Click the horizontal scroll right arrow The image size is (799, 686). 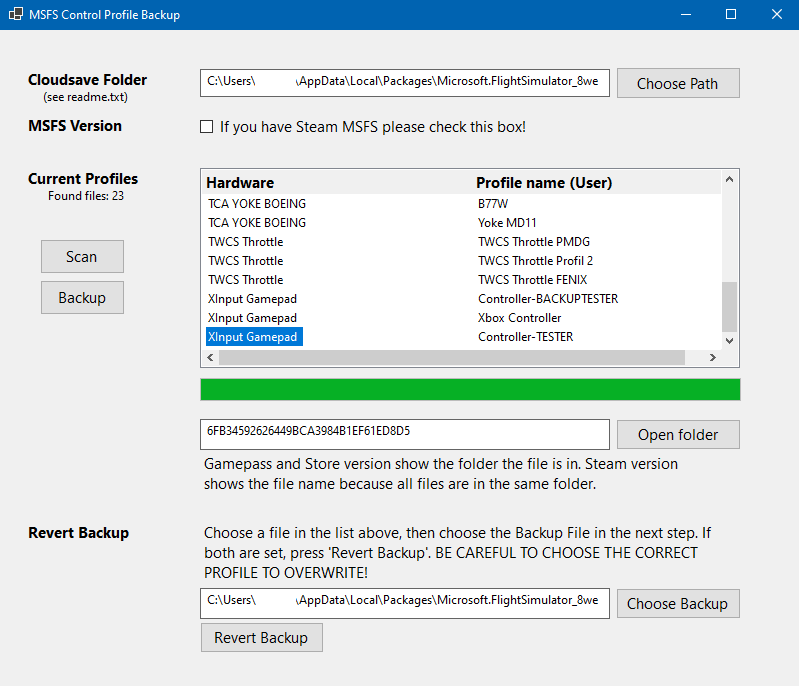pyautogui.click(x=712, y=358)
